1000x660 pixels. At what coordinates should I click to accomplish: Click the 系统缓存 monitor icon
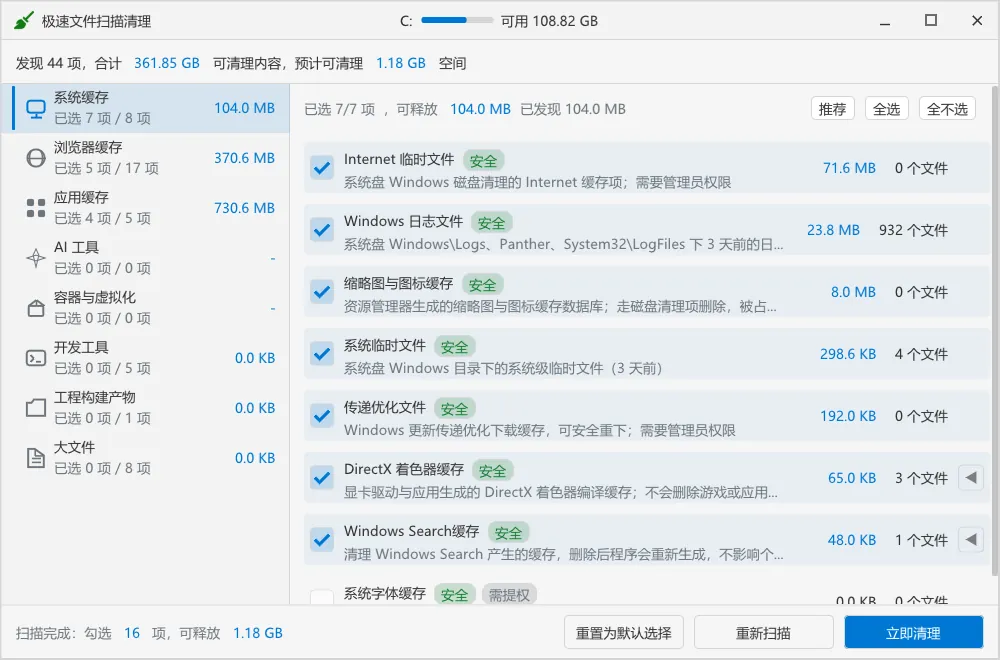pyautogui.click(x=36, y=108)
